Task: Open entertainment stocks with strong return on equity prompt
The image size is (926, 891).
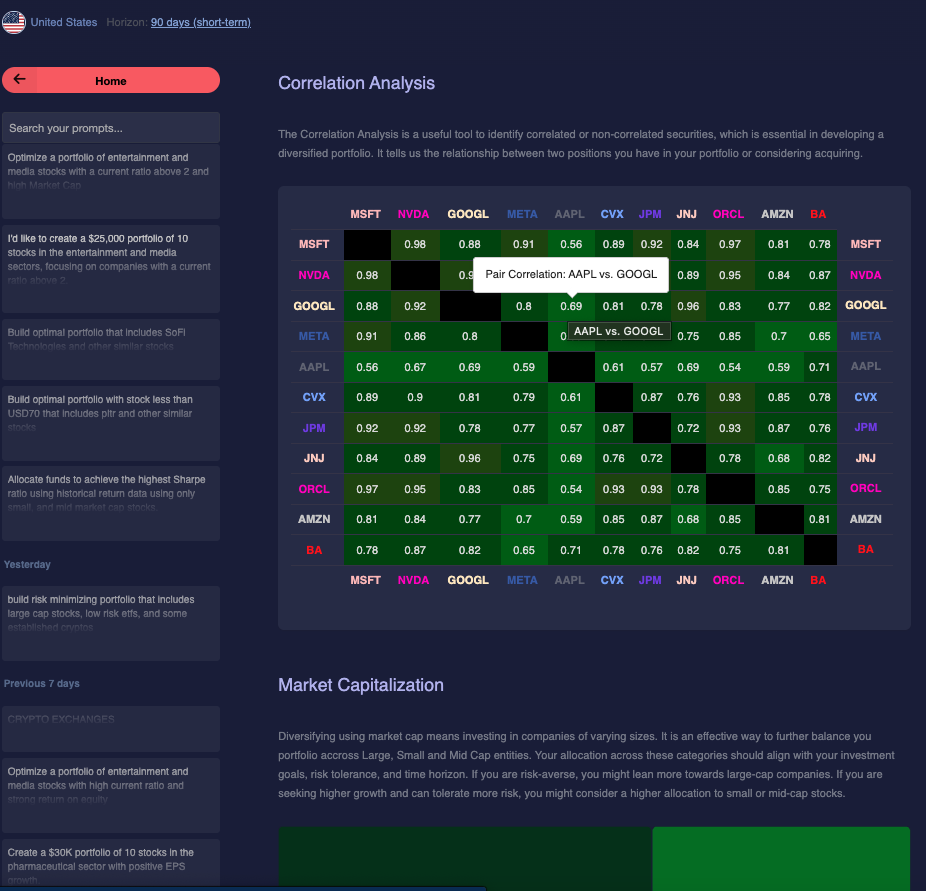Action: coord(111,795)
